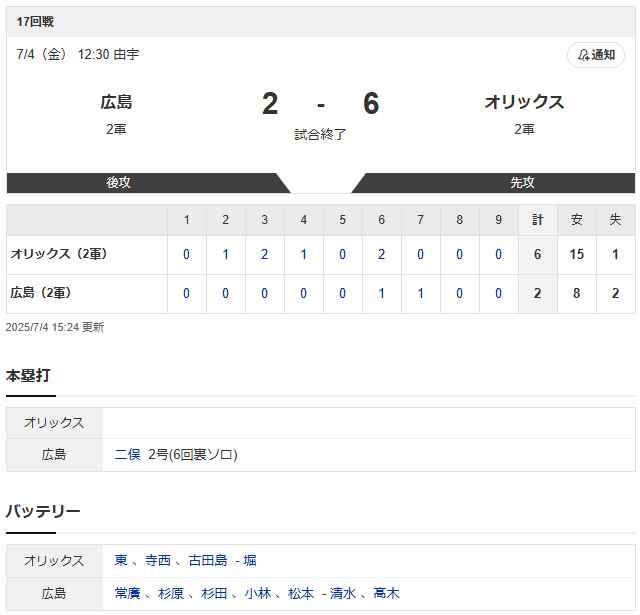The width and height of the screenshot is (640, 615).
Task: Click the 広島 team name in header
Action: (x=116, y=102)
